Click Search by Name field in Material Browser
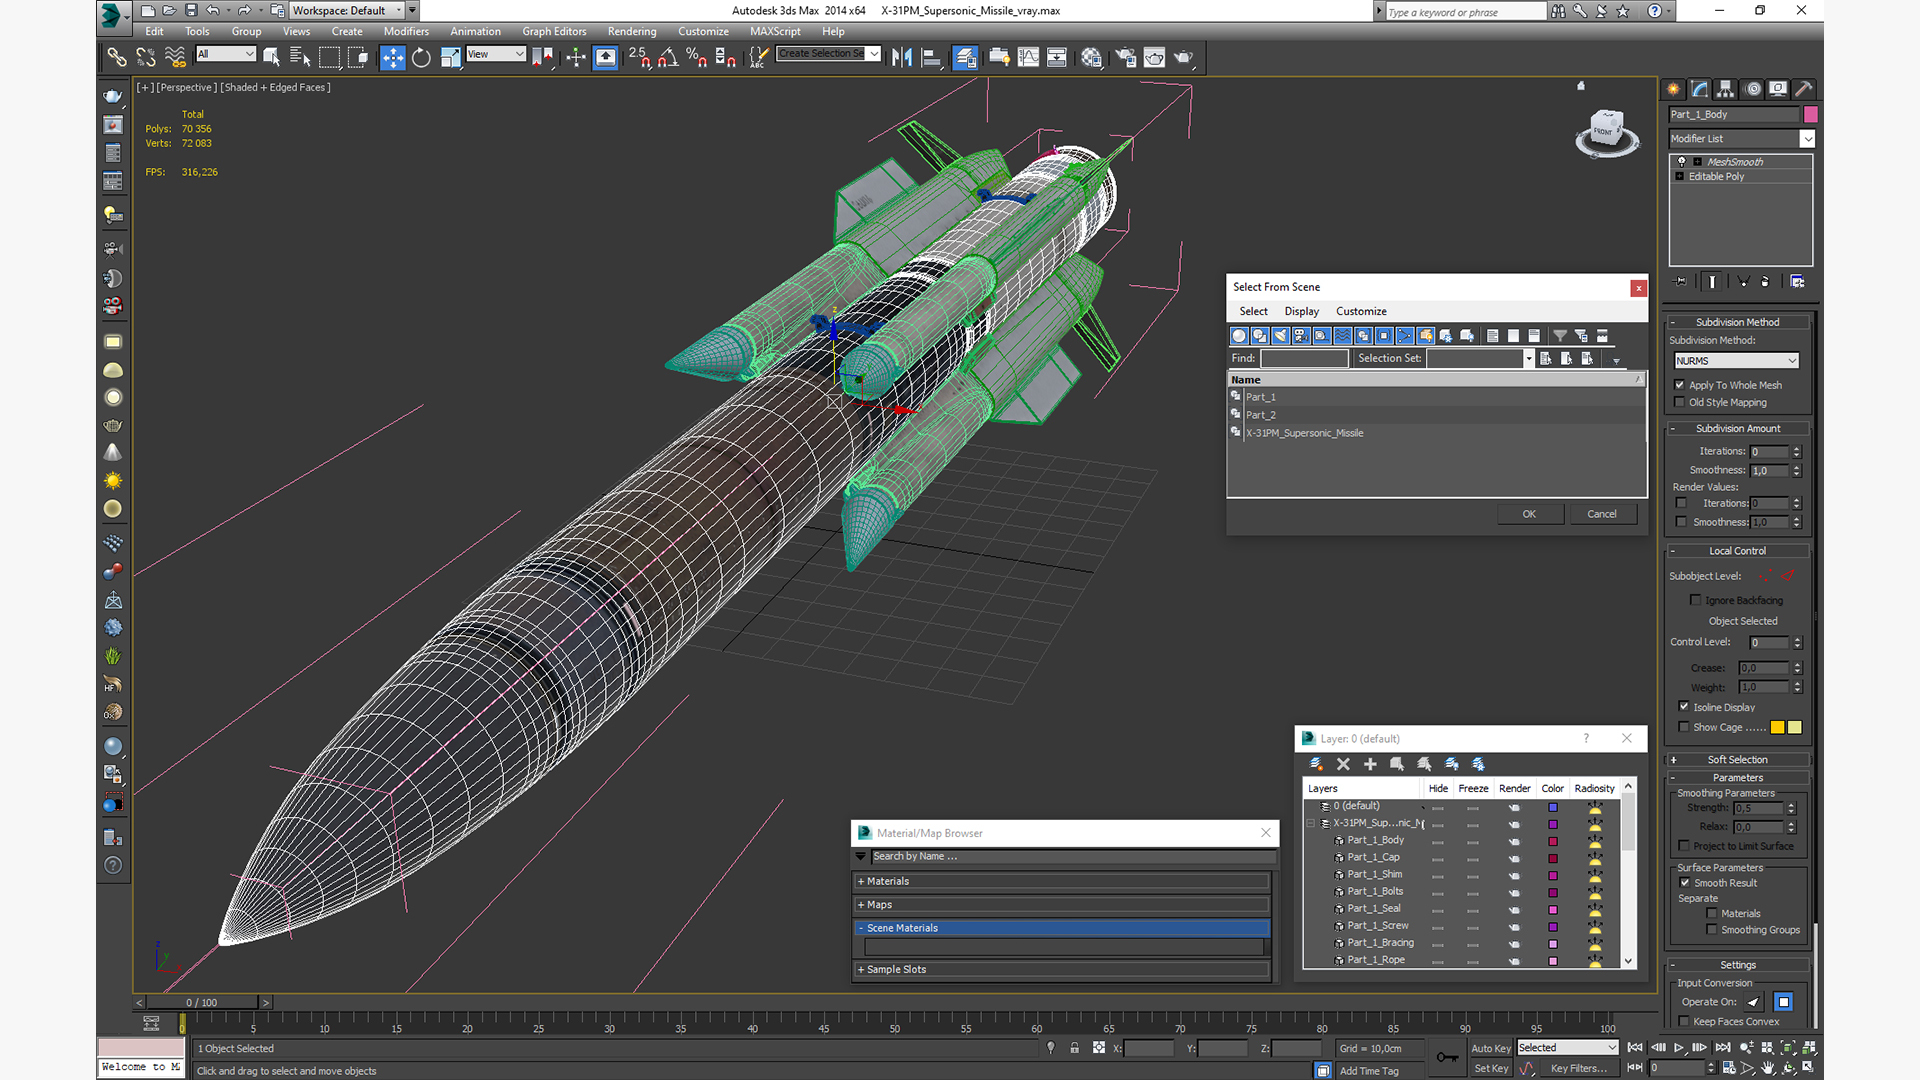The image size is (1920, 1080). click(1072, 856)
